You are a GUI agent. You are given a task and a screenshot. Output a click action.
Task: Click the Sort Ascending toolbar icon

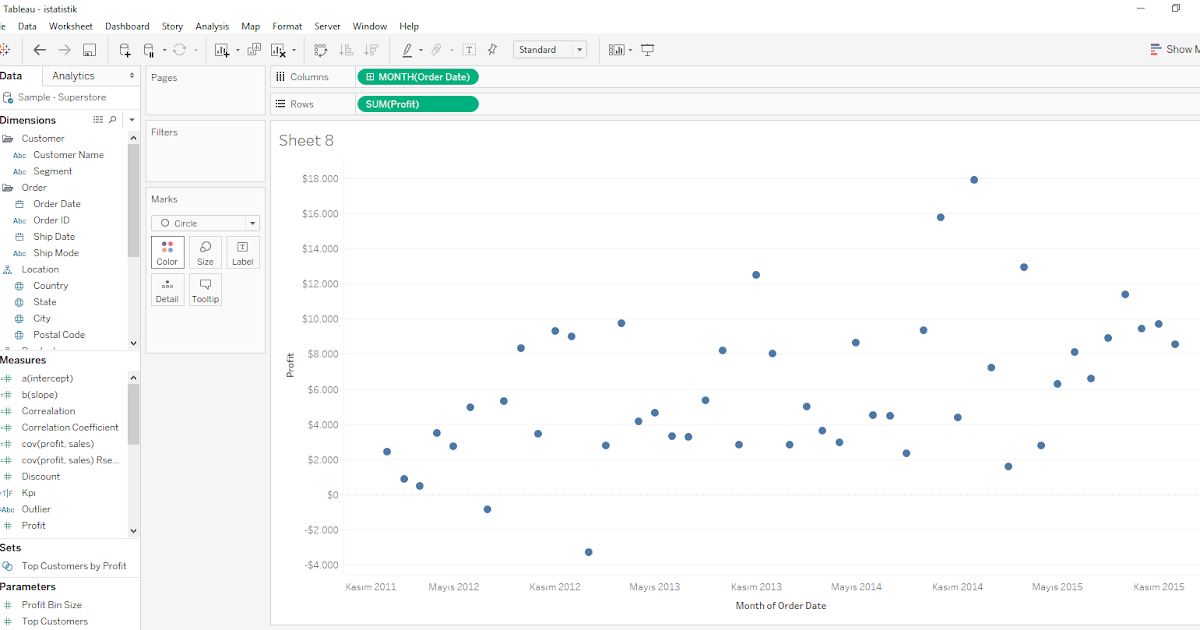[x=345, y=49]
